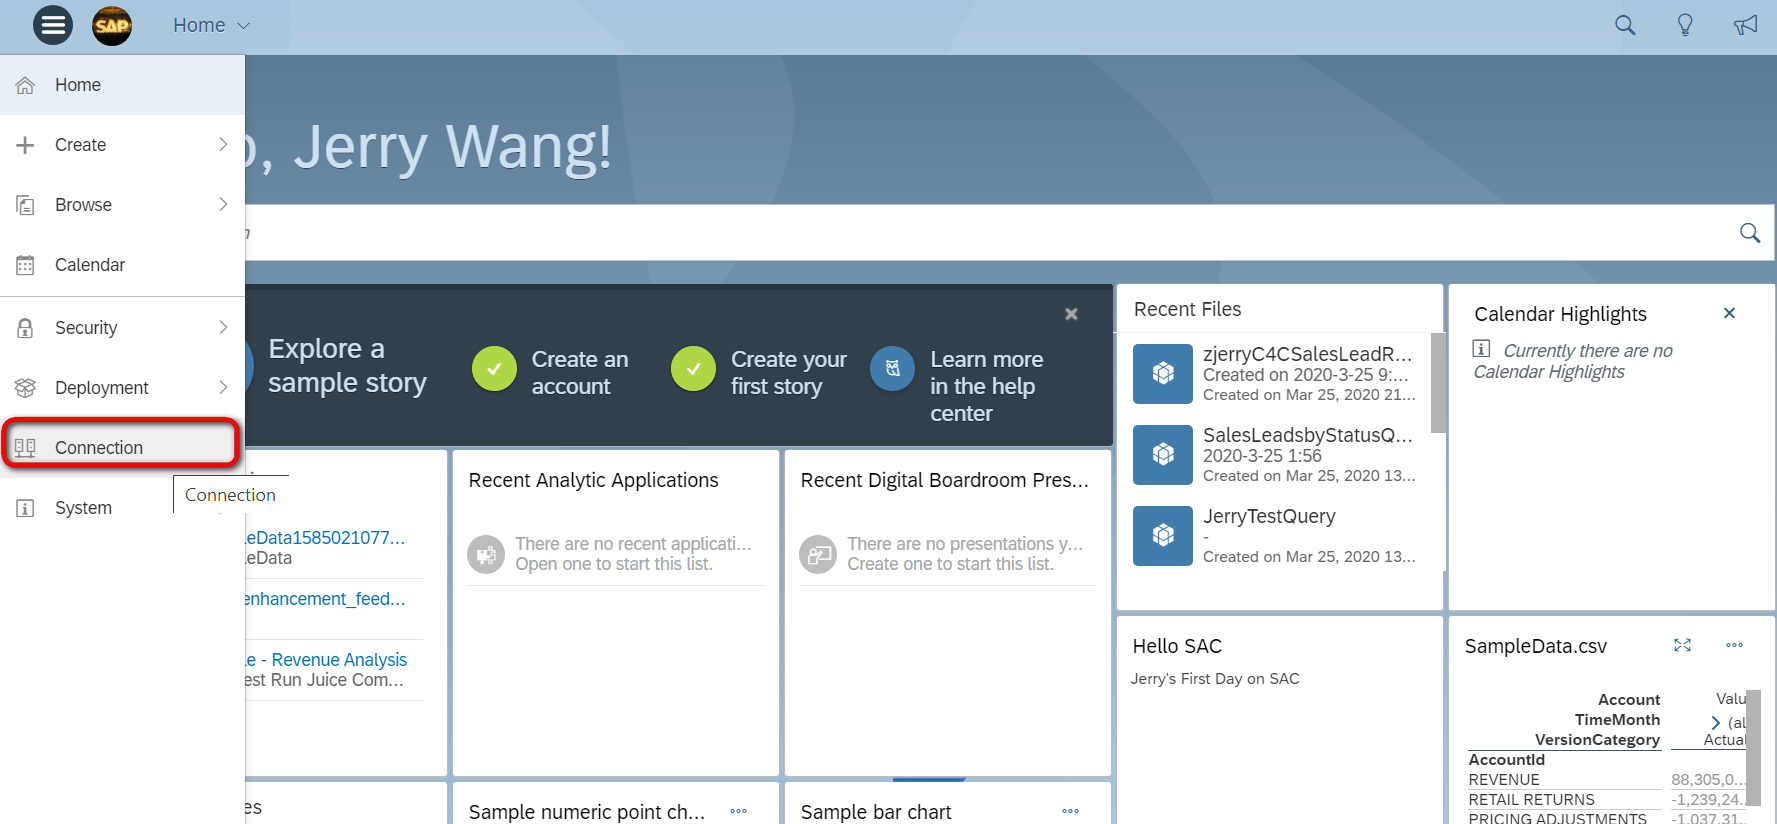Click the Home house icon in sidebar

25,85
